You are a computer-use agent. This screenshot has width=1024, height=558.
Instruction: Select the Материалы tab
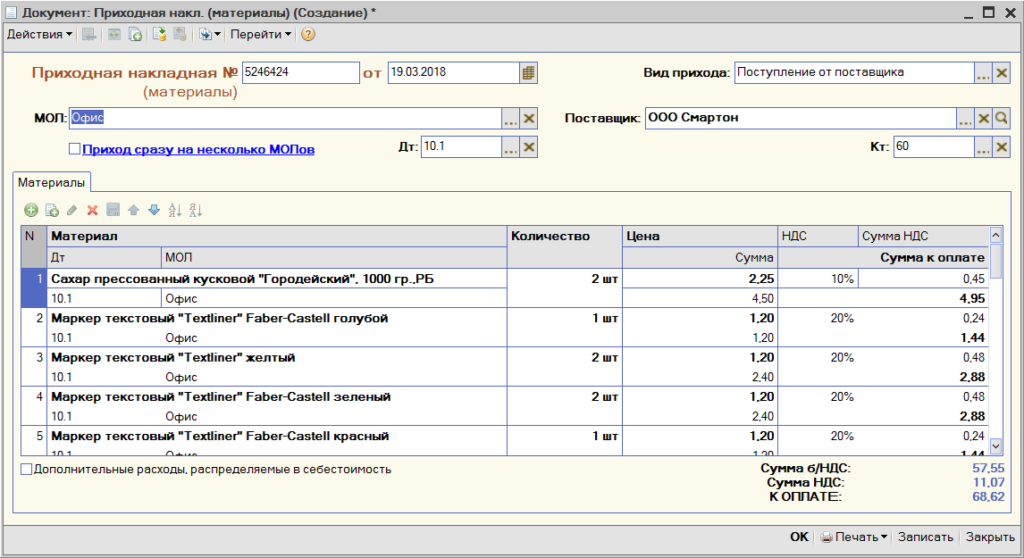coord(52,182)
